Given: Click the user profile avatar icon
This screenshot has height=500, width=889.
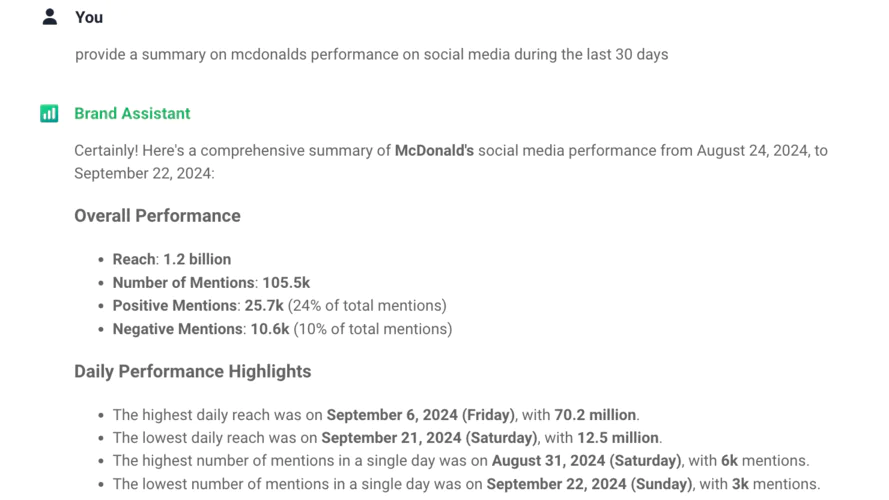Looking at the screenshot, I should (x=50, y=17).
